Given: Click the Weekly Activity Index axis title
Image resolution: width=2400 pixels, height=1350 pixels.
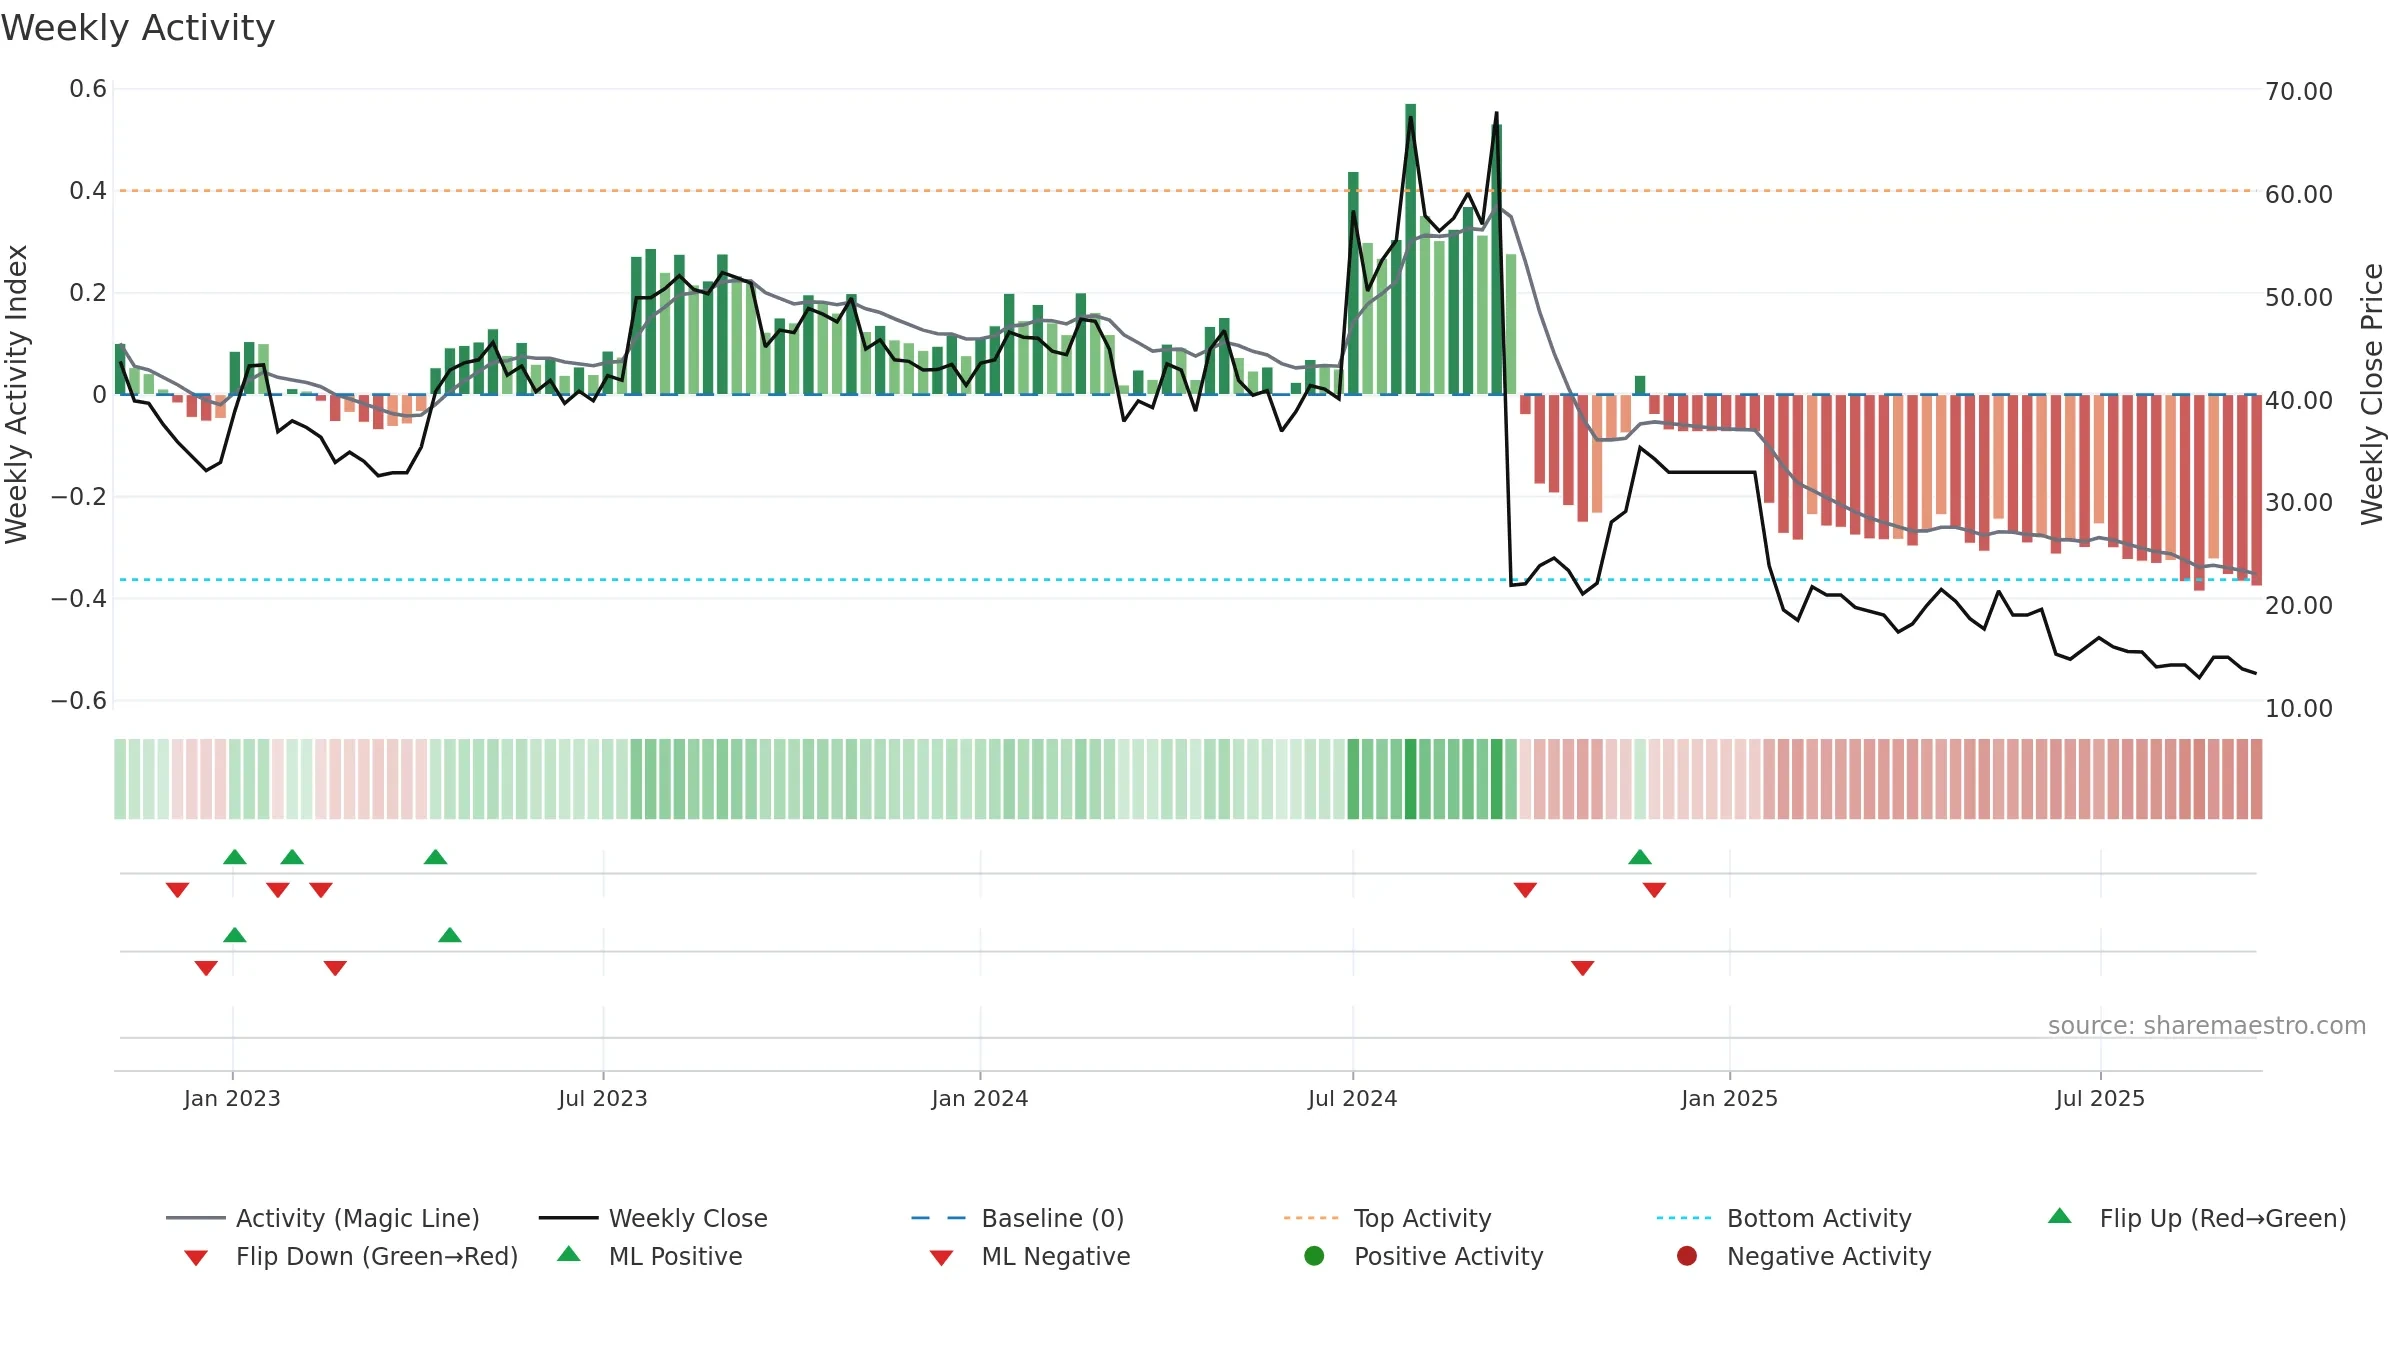Looking at the screenshot, I should point(16,394).
